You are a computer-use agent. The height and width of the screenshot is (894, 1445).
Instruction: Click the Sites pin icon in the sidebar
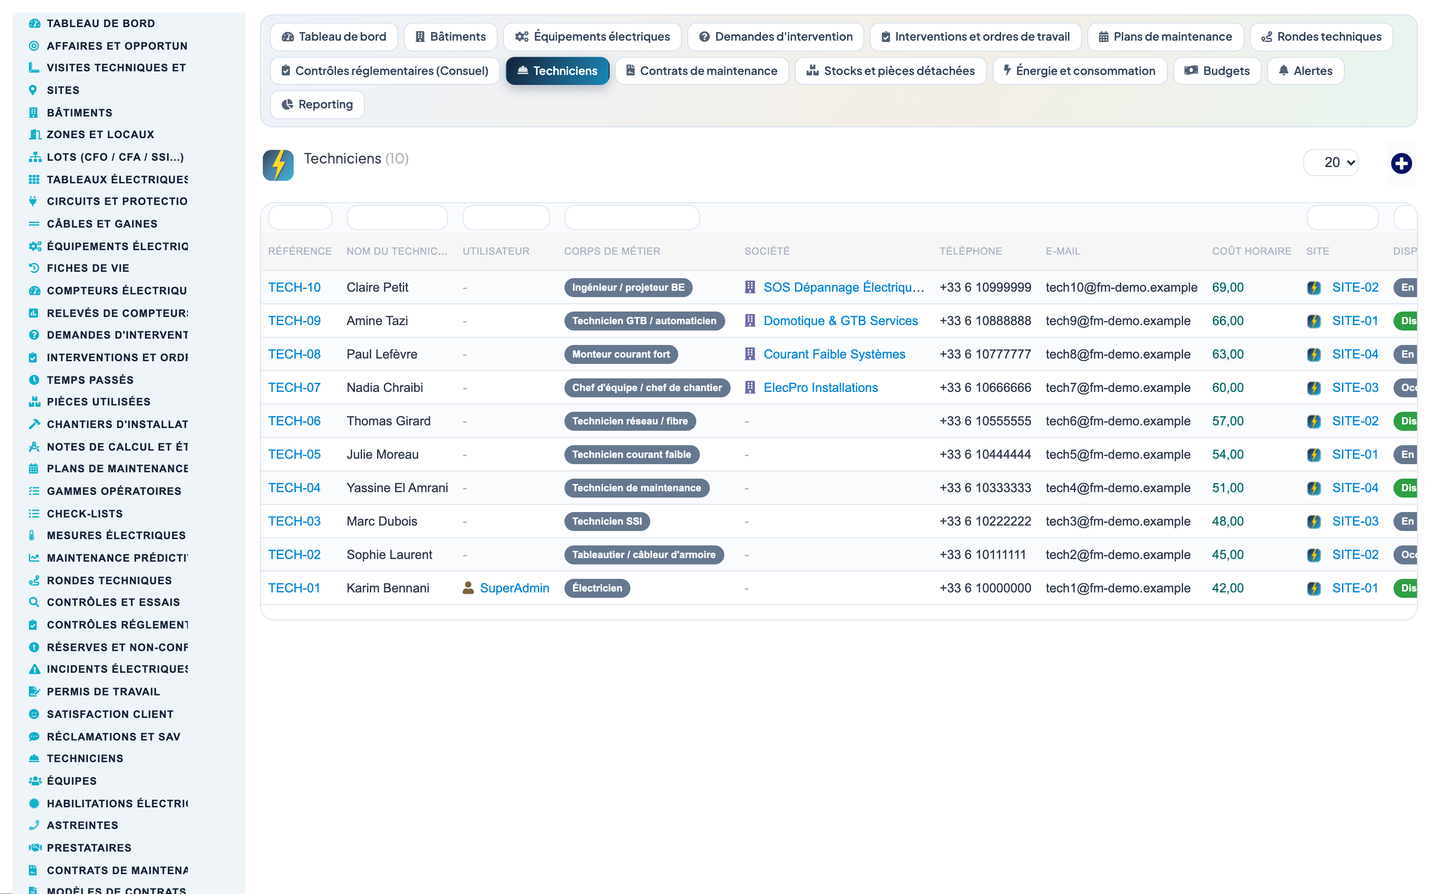[x=34, y=90]
